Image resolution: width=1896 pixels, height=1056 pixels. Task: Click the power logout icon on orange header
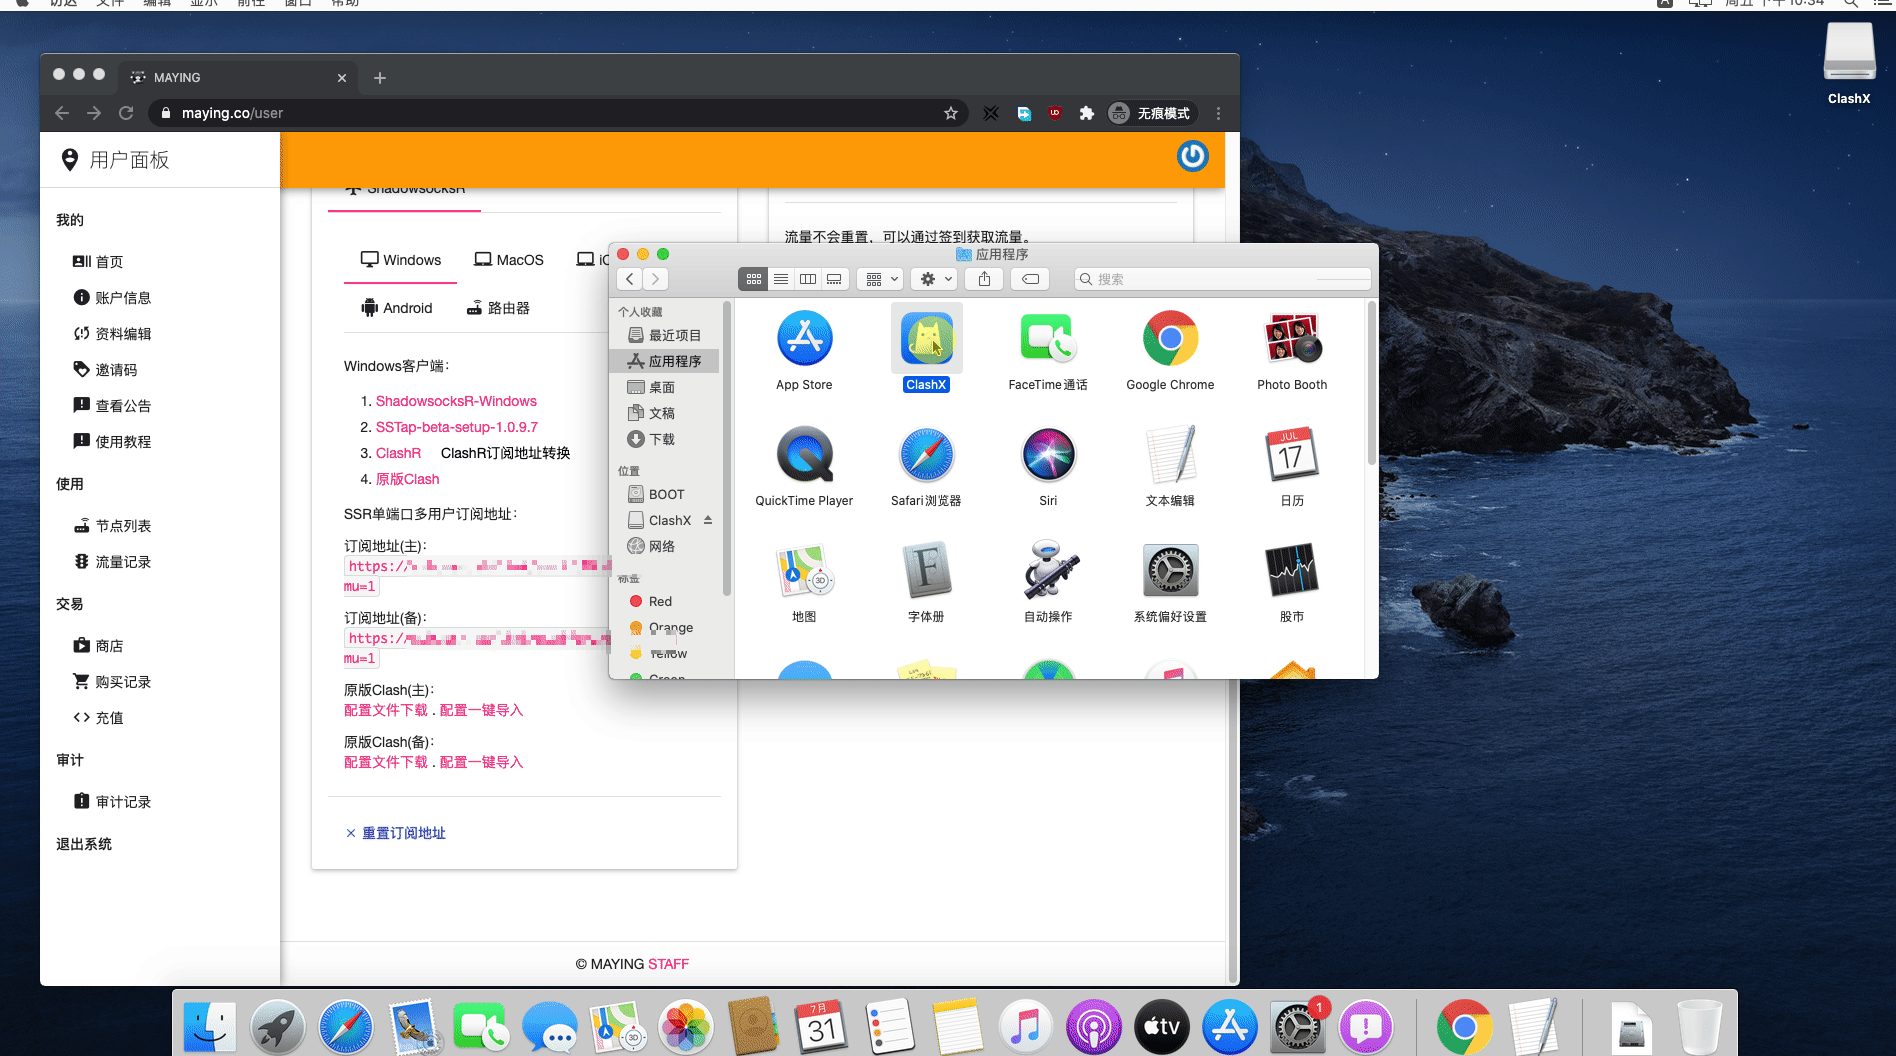(x=1192, y=156)
